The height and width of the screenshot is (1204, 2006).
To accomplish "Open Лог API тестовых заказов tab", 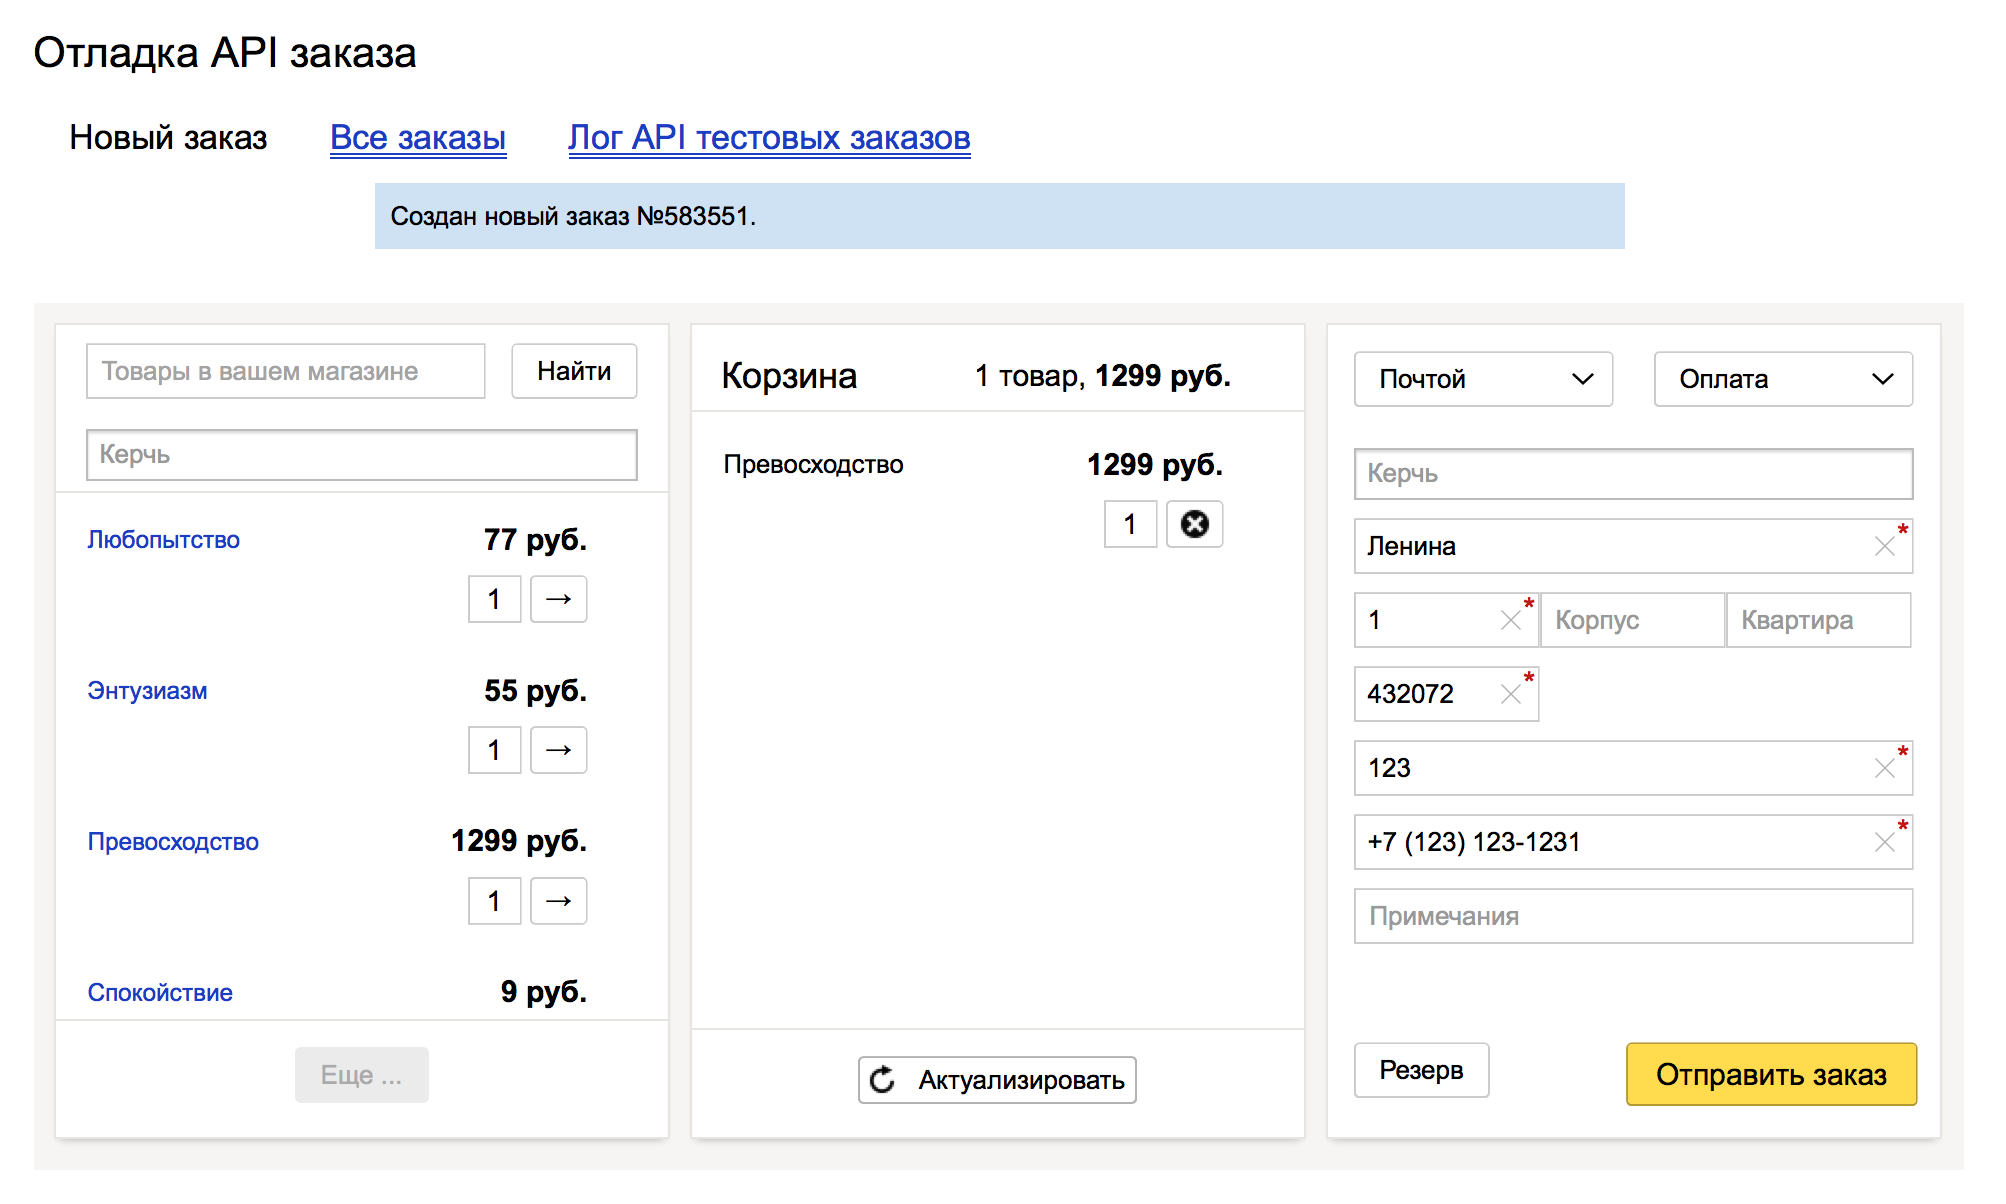I will tap(769, 138).
